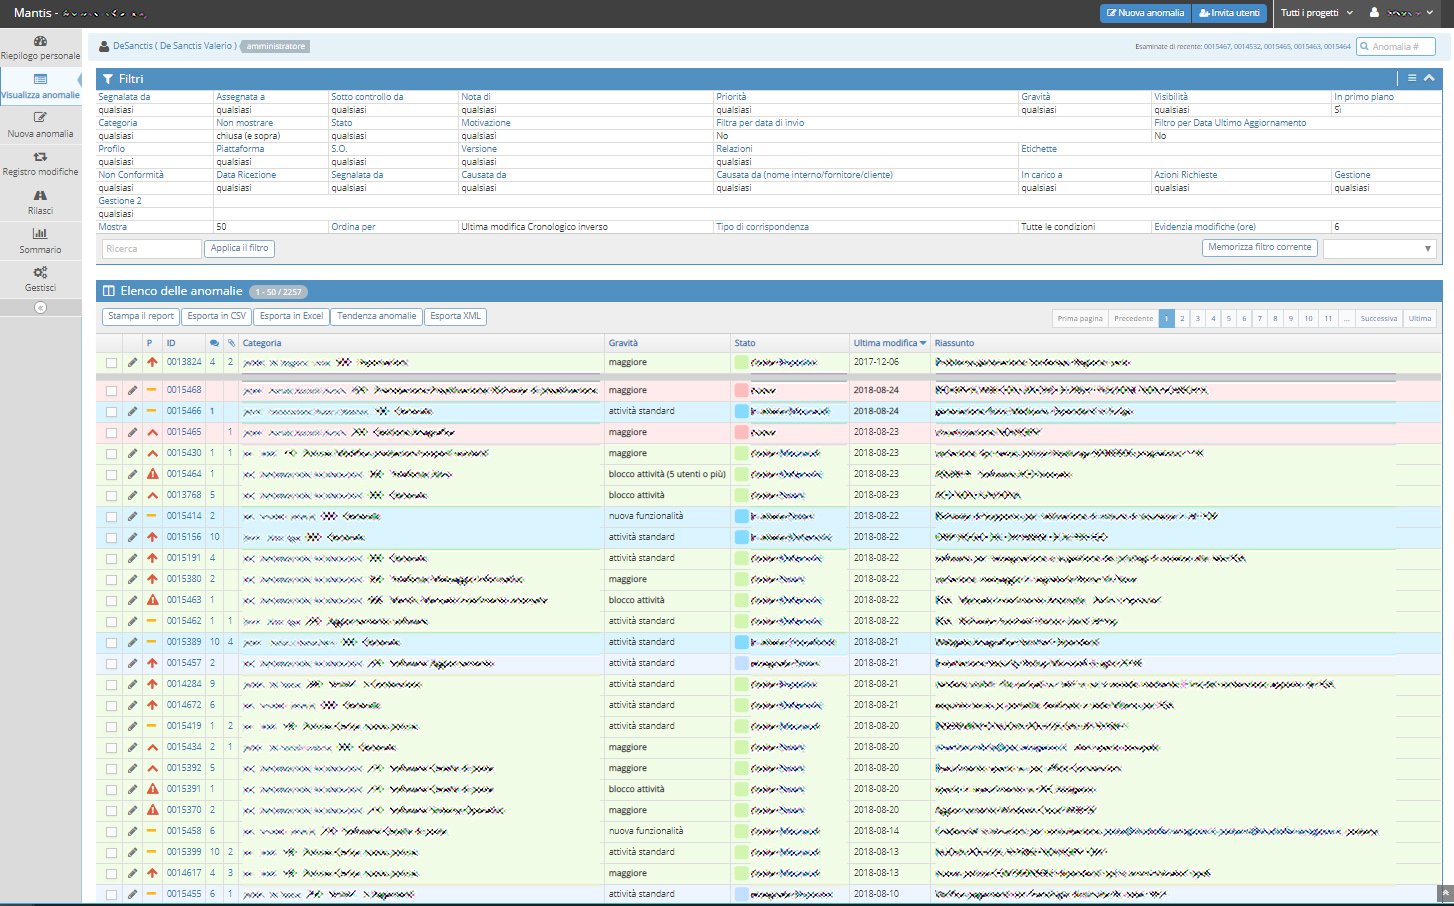Screen dimensions: 1454x906
Task: Open the saved filters dropdown
Action: click(x=1379, y=248)
